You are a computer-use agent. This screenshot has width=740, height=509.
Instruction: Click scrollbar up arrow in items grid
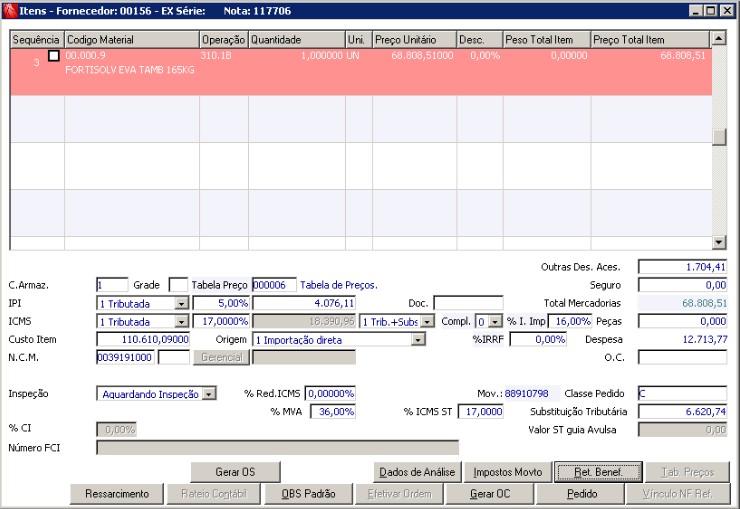719,38
